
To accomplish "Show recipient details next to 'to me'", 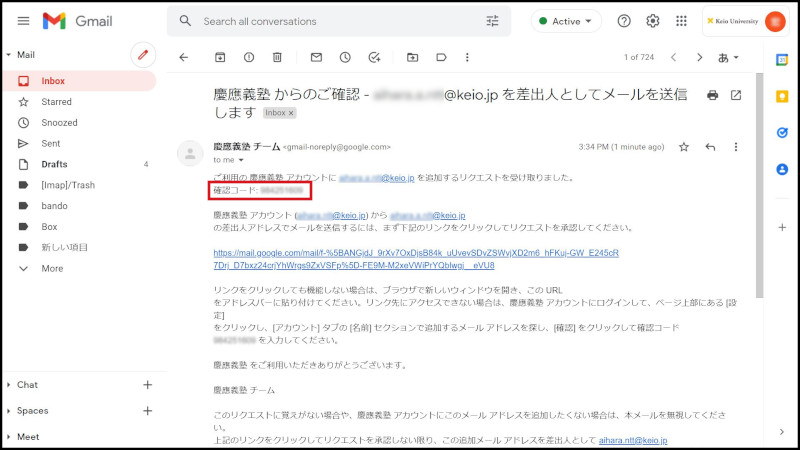I will click(x=242, y=159).
